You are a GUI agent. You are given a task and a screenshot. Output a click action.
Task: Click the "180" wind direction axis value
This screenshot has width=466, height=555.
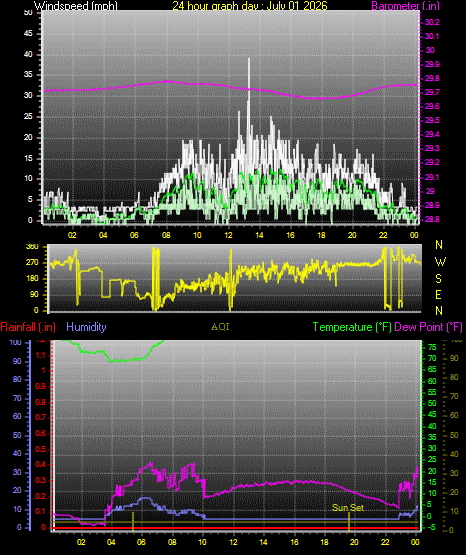click(32, 279)
